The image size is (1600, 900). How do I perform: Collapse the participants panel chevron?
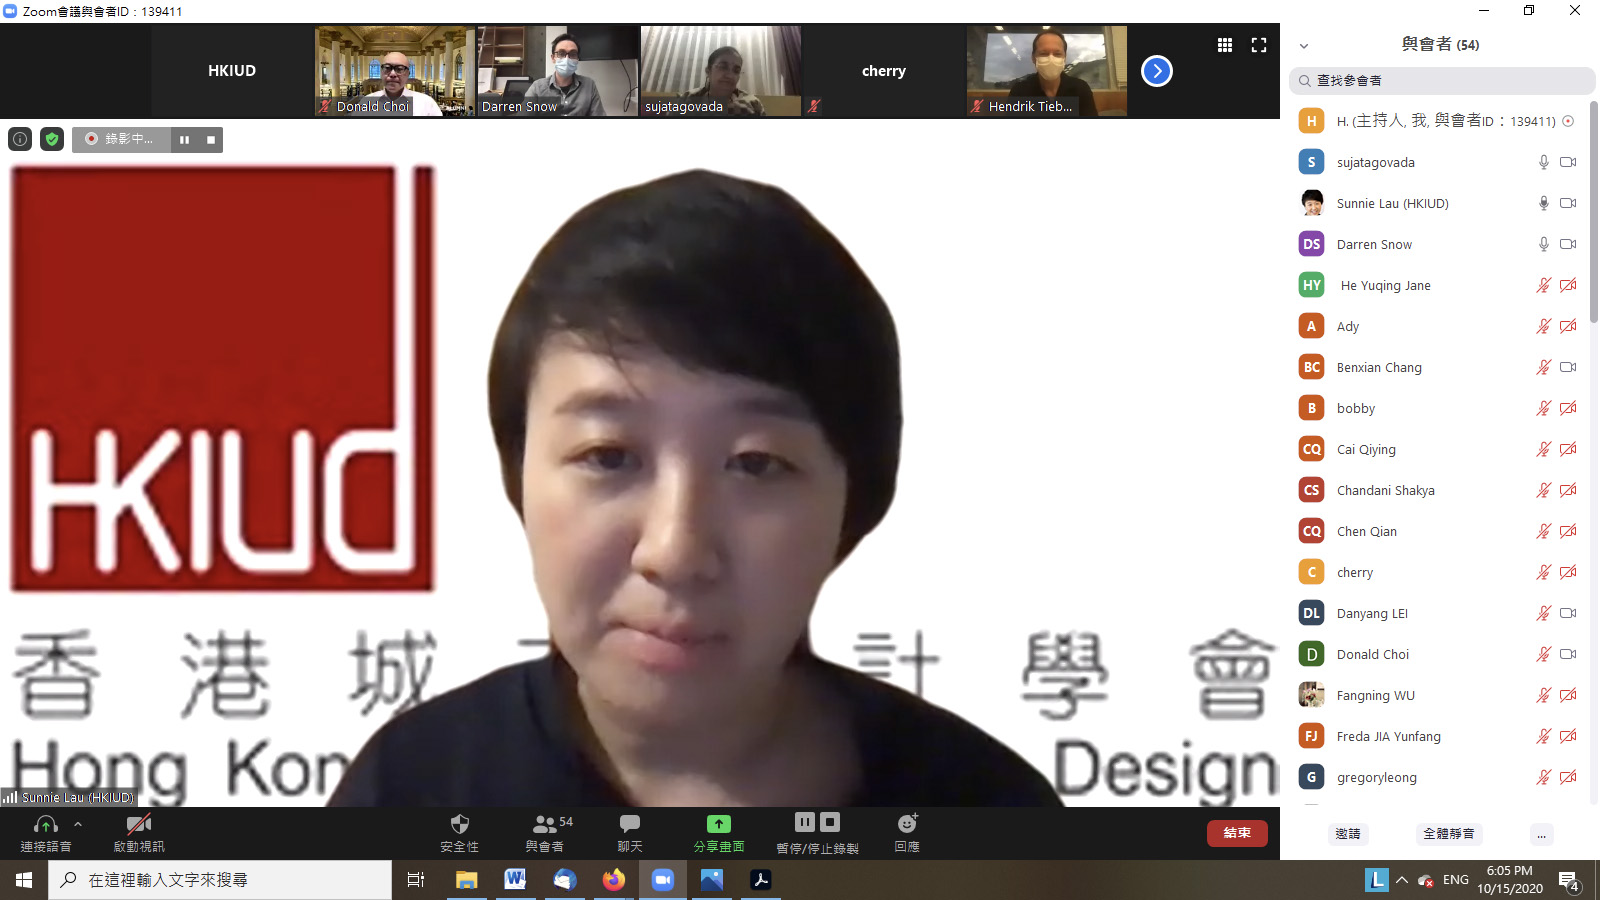[x=1304, y=46]
